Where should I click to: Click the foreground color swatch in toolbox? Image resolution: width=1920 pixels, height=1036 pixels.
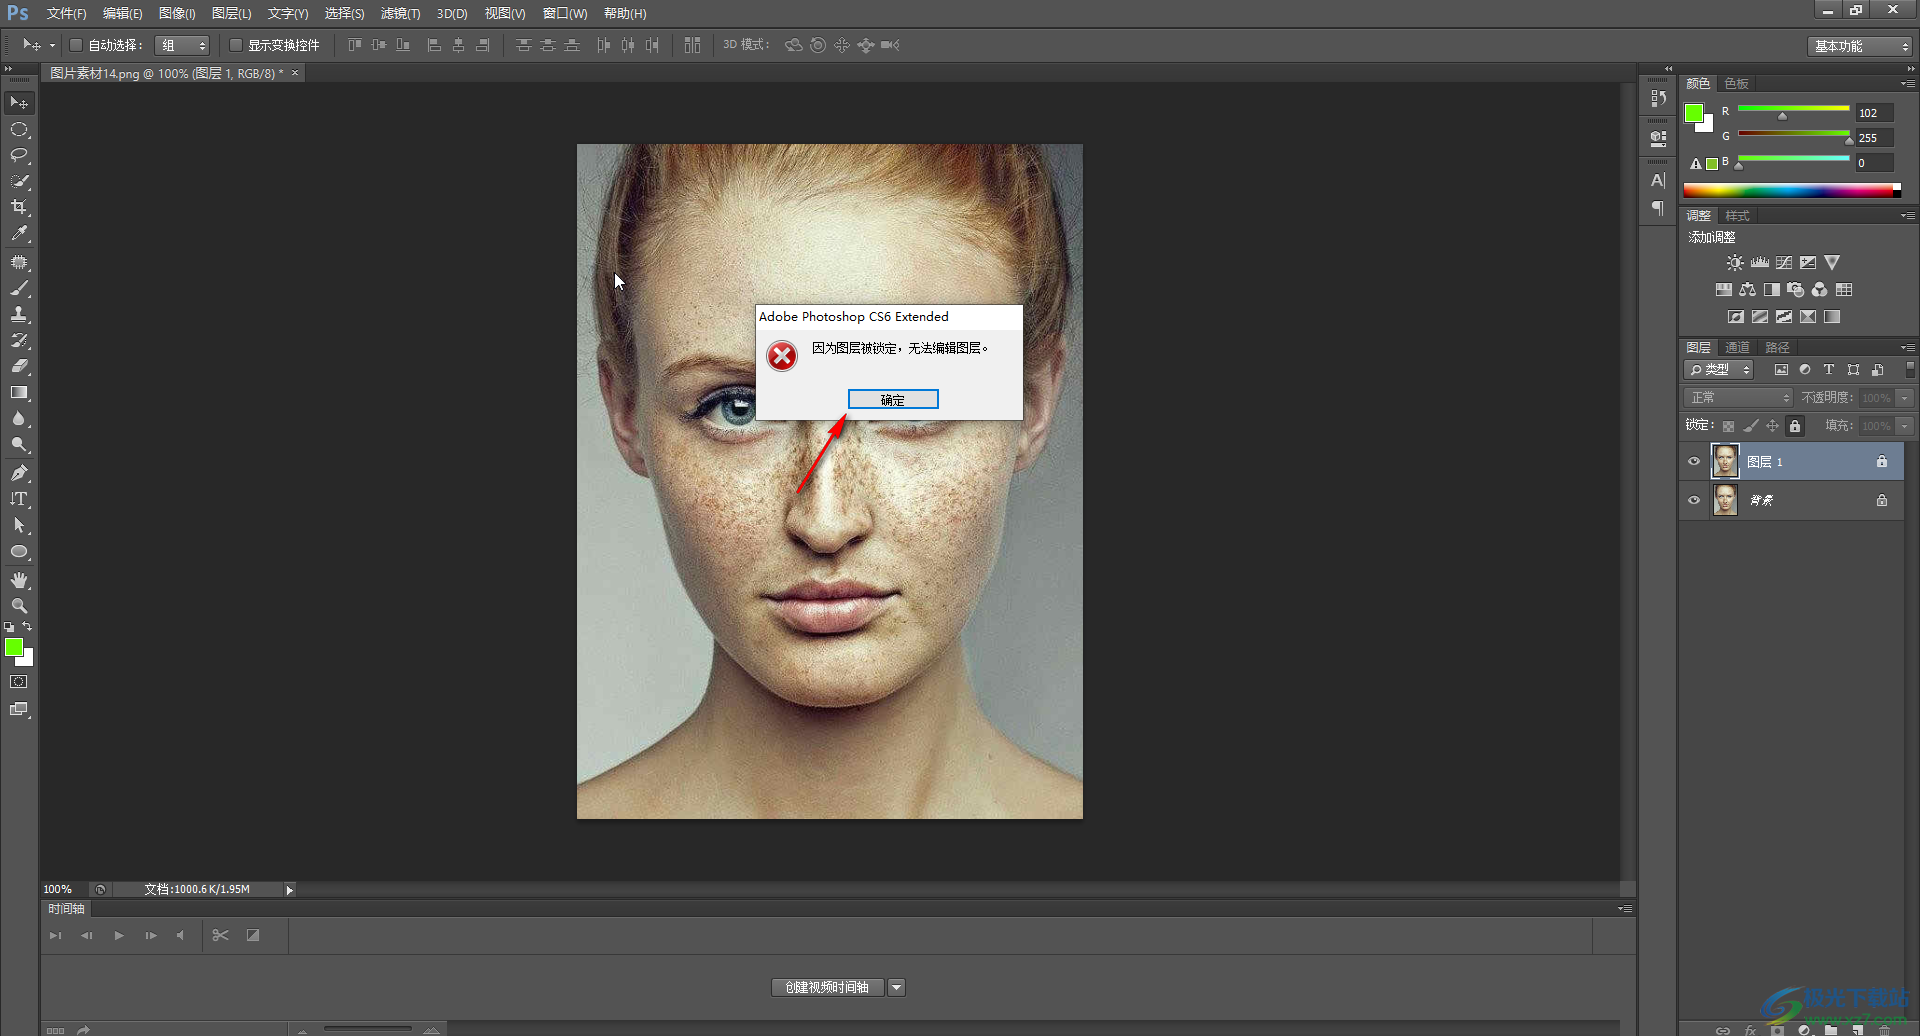click(14, 648)
